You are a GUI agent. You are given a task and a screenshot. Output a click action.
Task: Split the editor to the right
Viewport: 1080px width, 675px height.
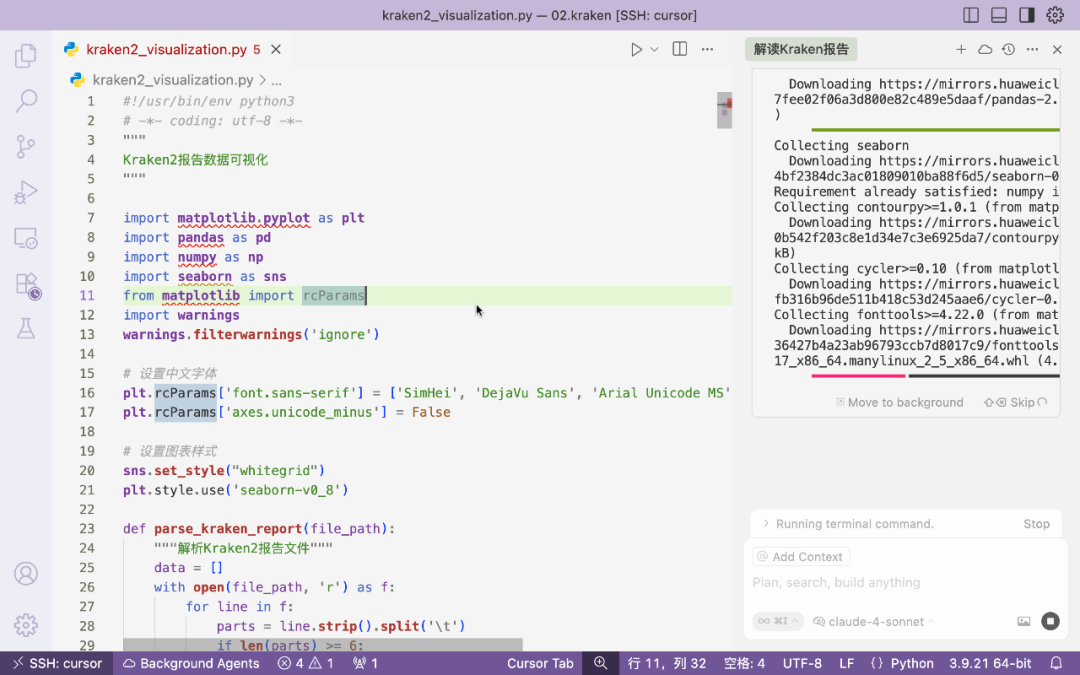(680, 49)
